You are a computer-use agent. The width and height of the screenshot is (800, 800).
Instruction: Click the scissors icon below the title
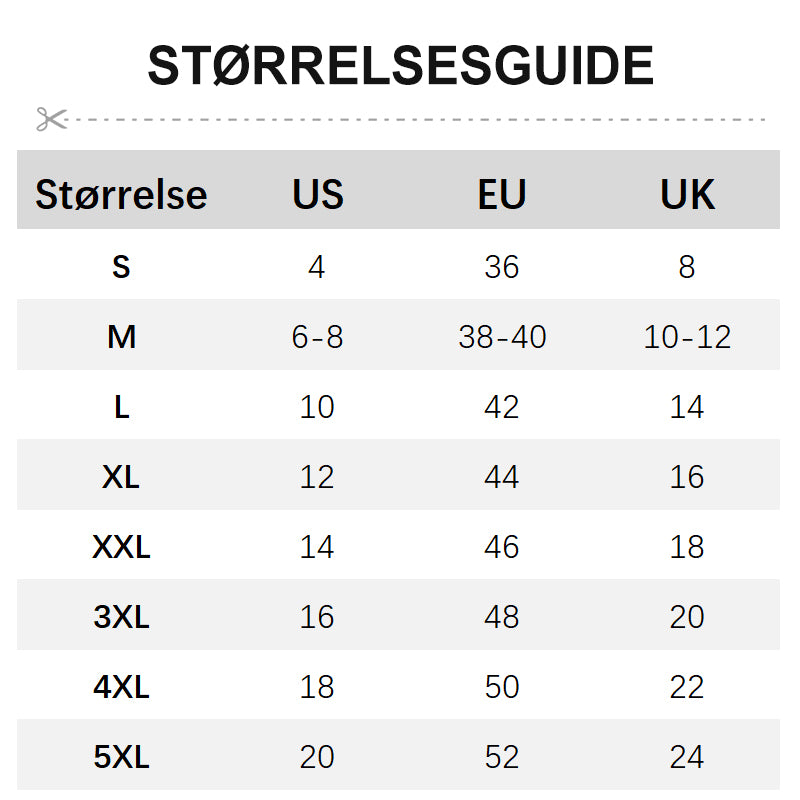pyautogui.click(x=51, y=119)
